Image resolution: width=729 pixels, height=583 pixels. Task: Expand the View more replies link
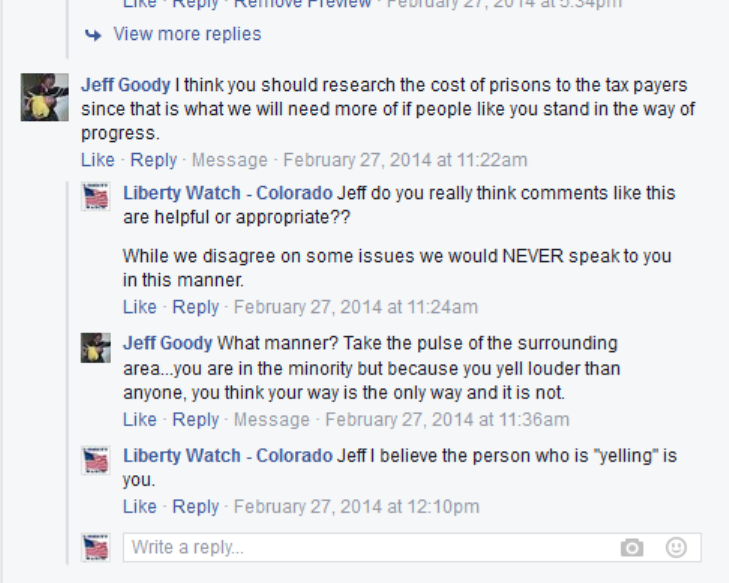coord(187,34)
